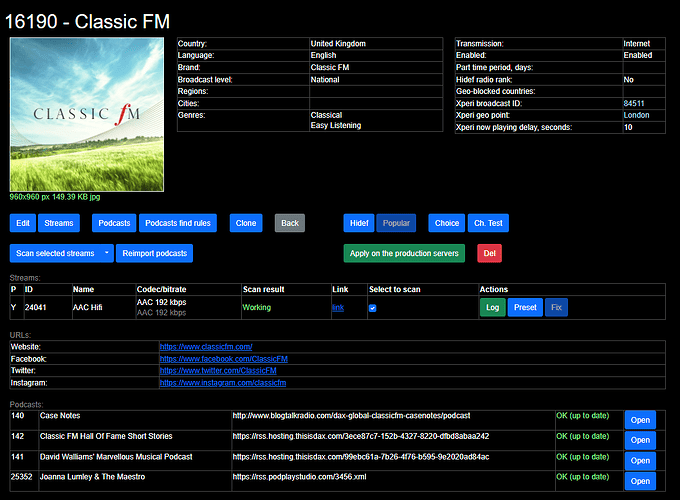Click the Case Notes podcast feed URL
This screenshot has height=500, width=680.
pos(351,415)
